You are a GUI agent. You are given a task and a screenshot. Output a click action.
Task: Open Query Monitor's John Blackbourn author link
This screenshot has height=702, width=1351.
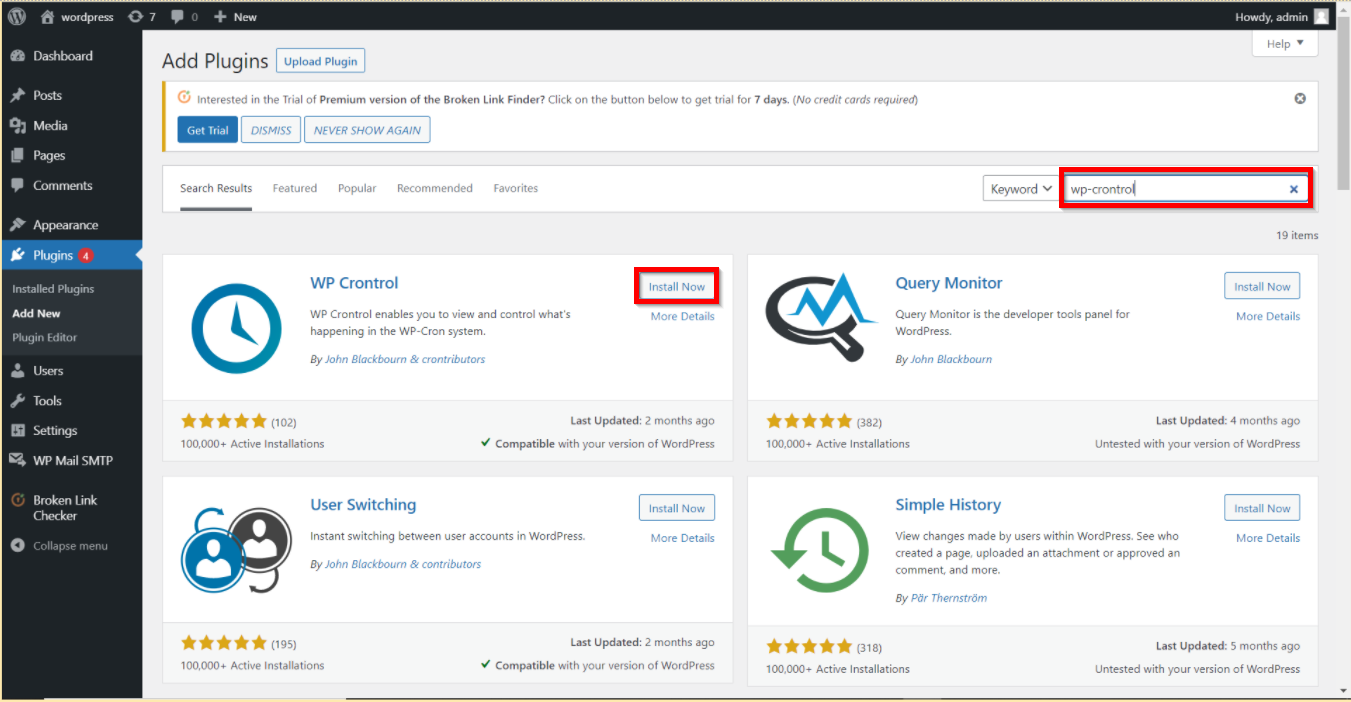pyautogui.click(x=951, y=359)
